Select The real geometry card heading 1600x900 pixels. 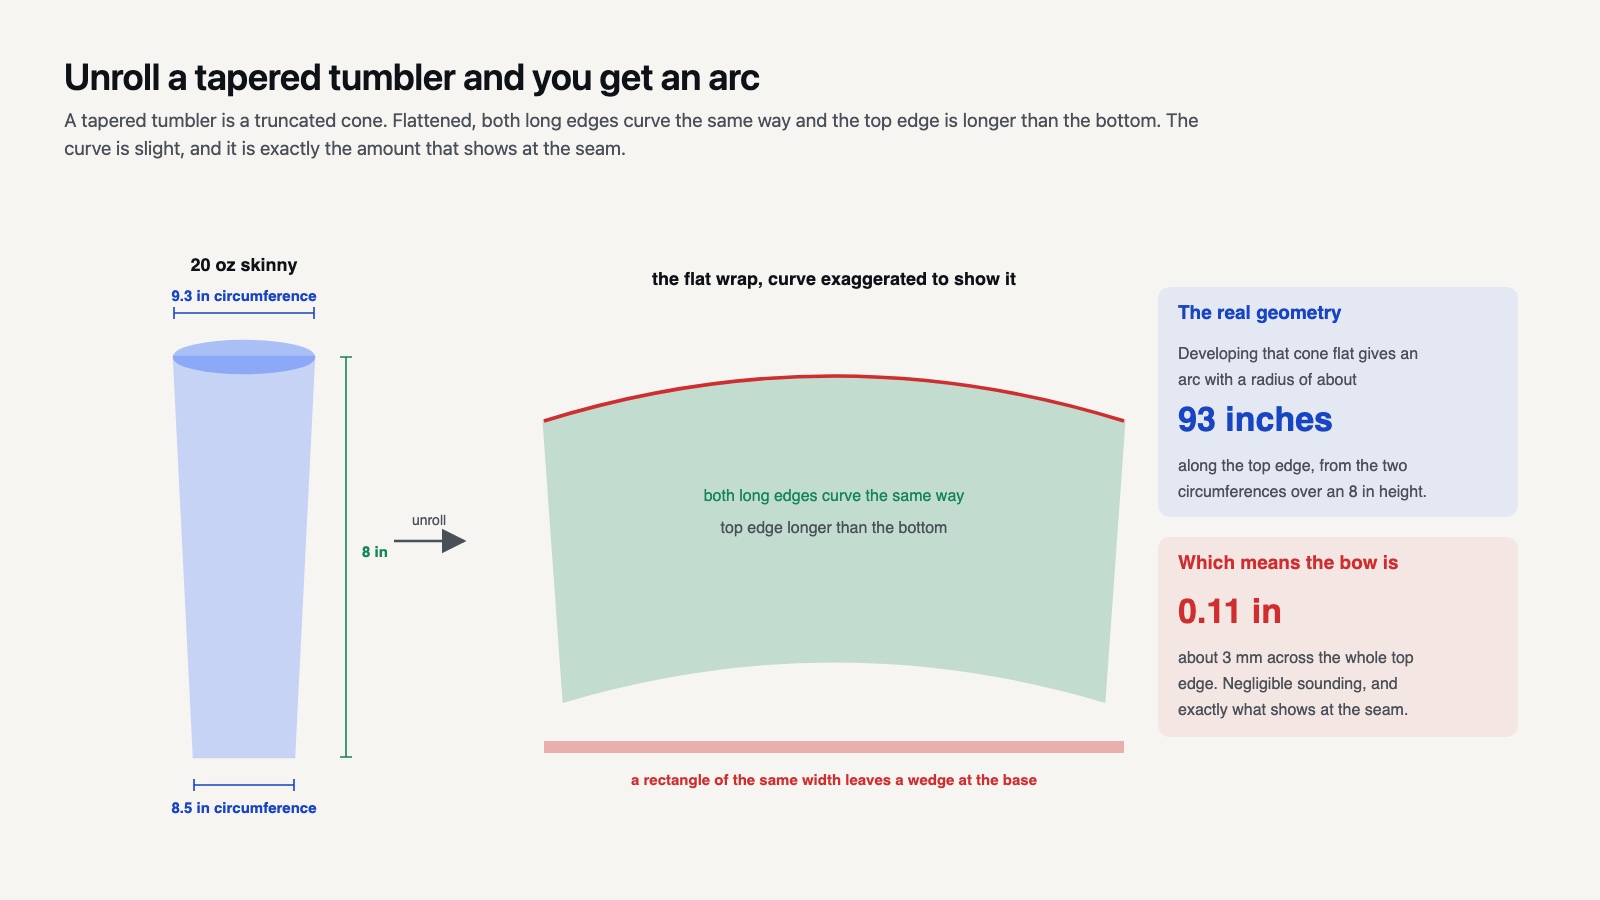click(1259, 312)
